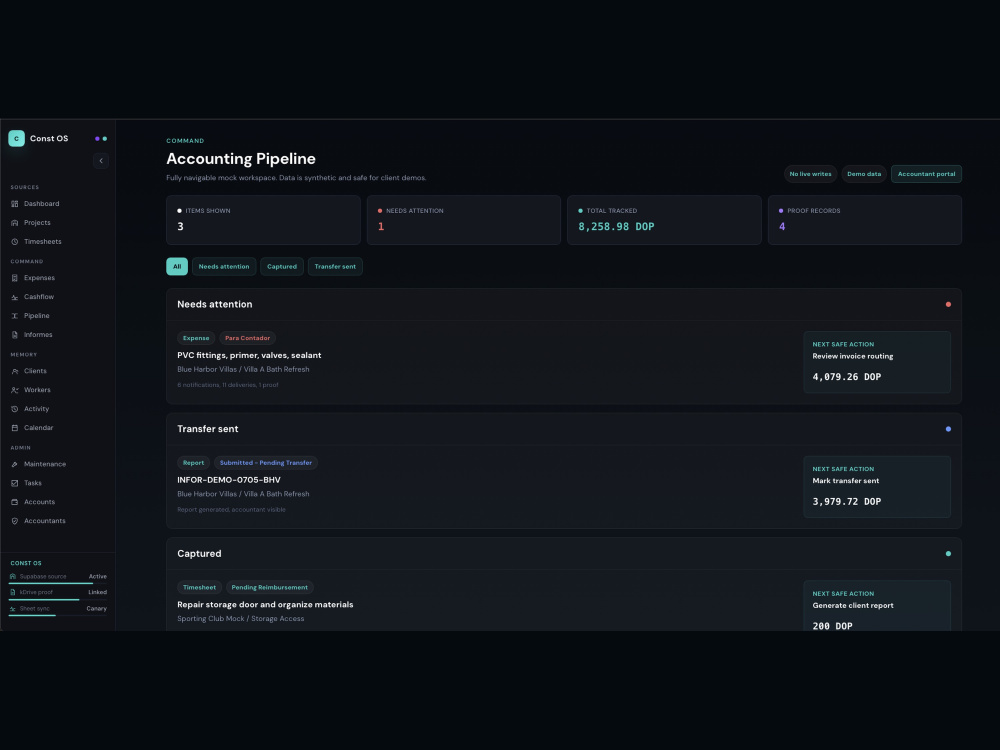Click the kDrive proof status icon

[x=13, y=592]
